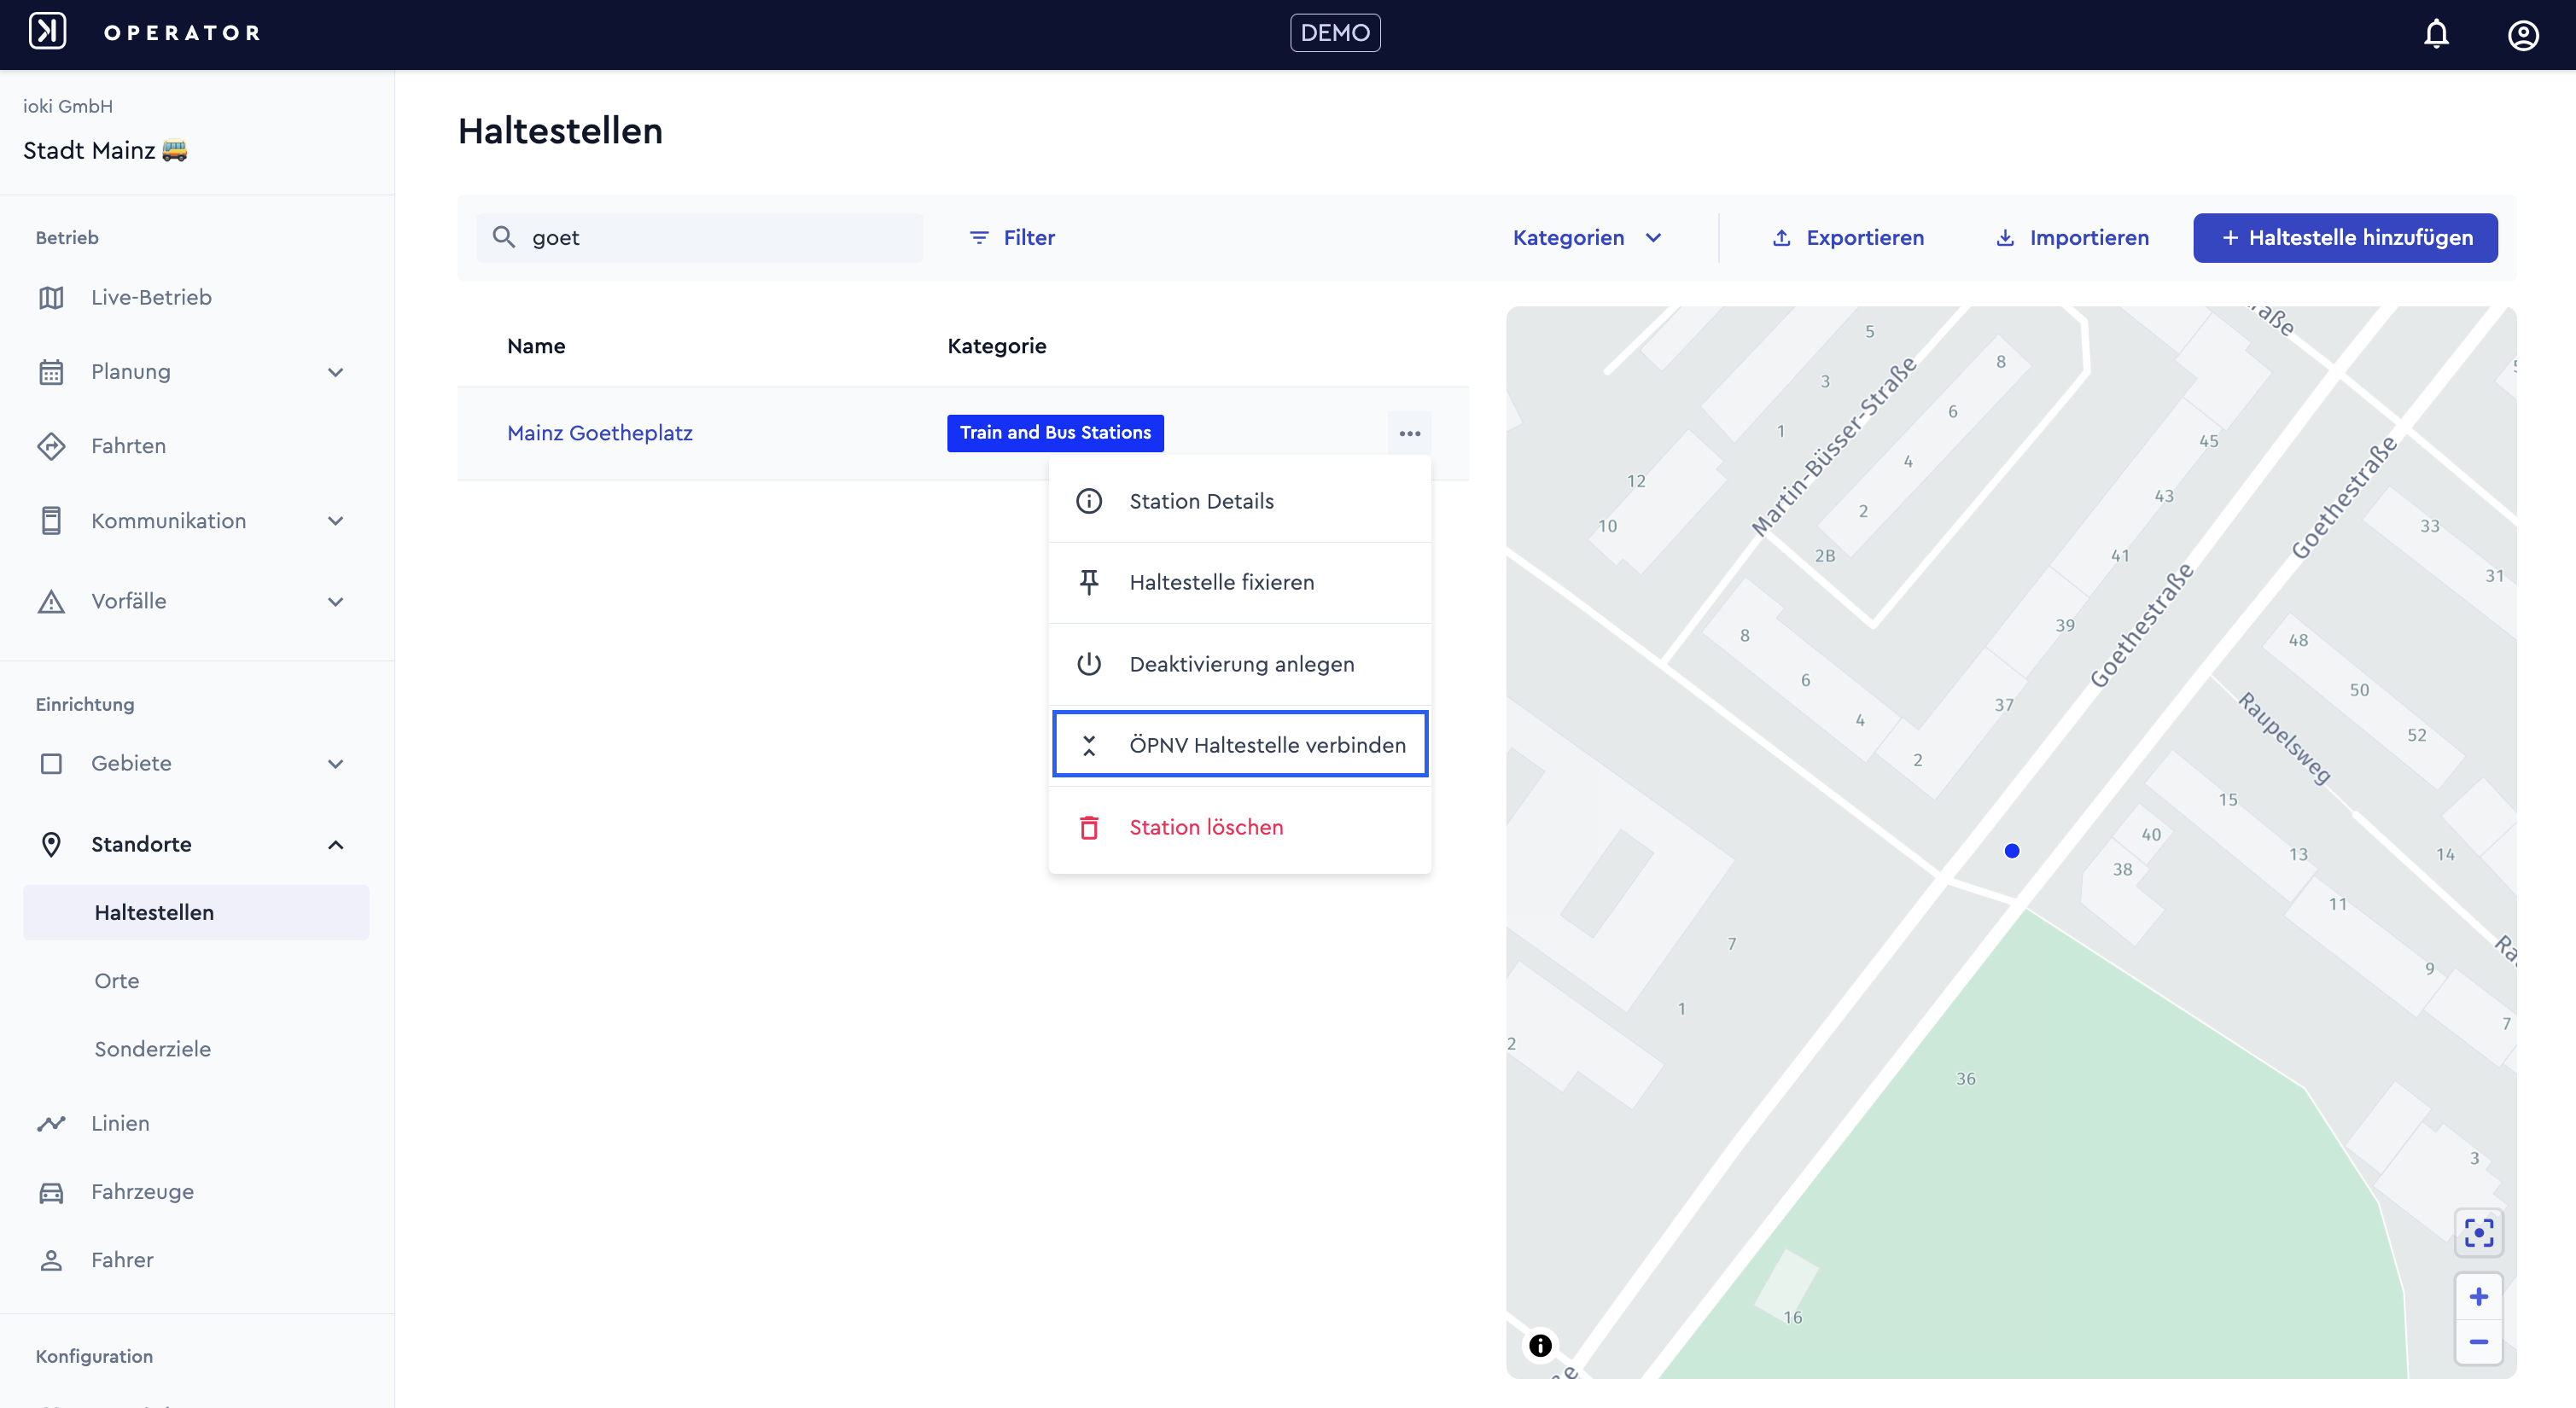Select Haltestellen in the sidebar

(196, 912)
